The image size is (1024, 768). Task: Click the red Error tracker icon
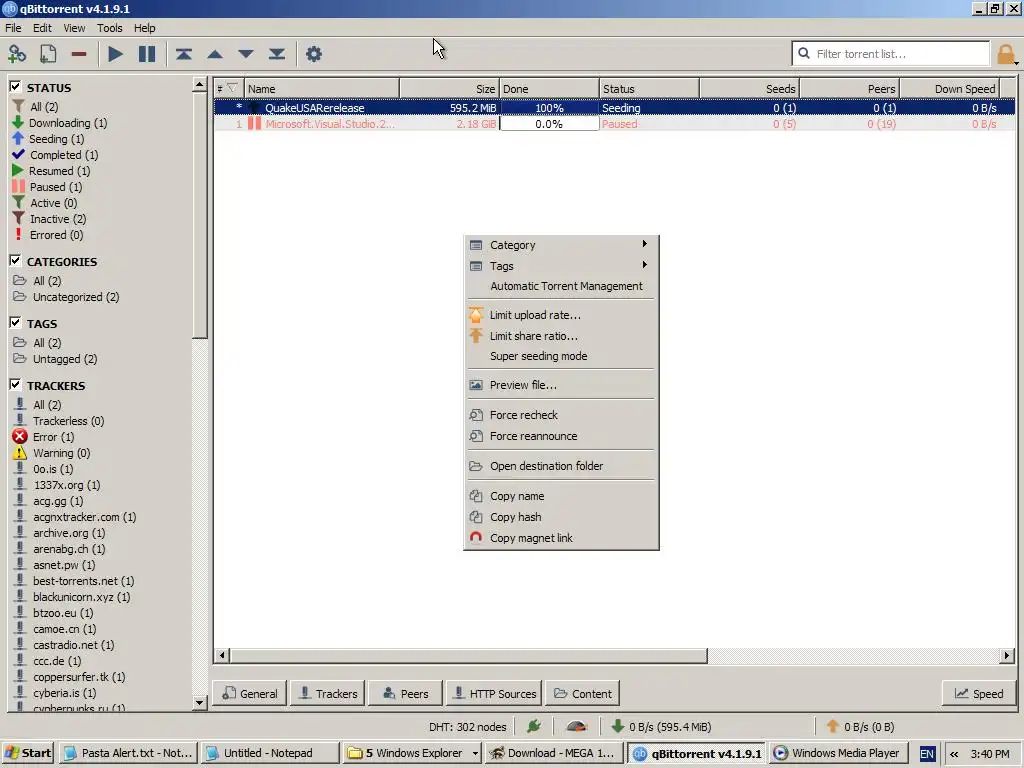(20, 436)
